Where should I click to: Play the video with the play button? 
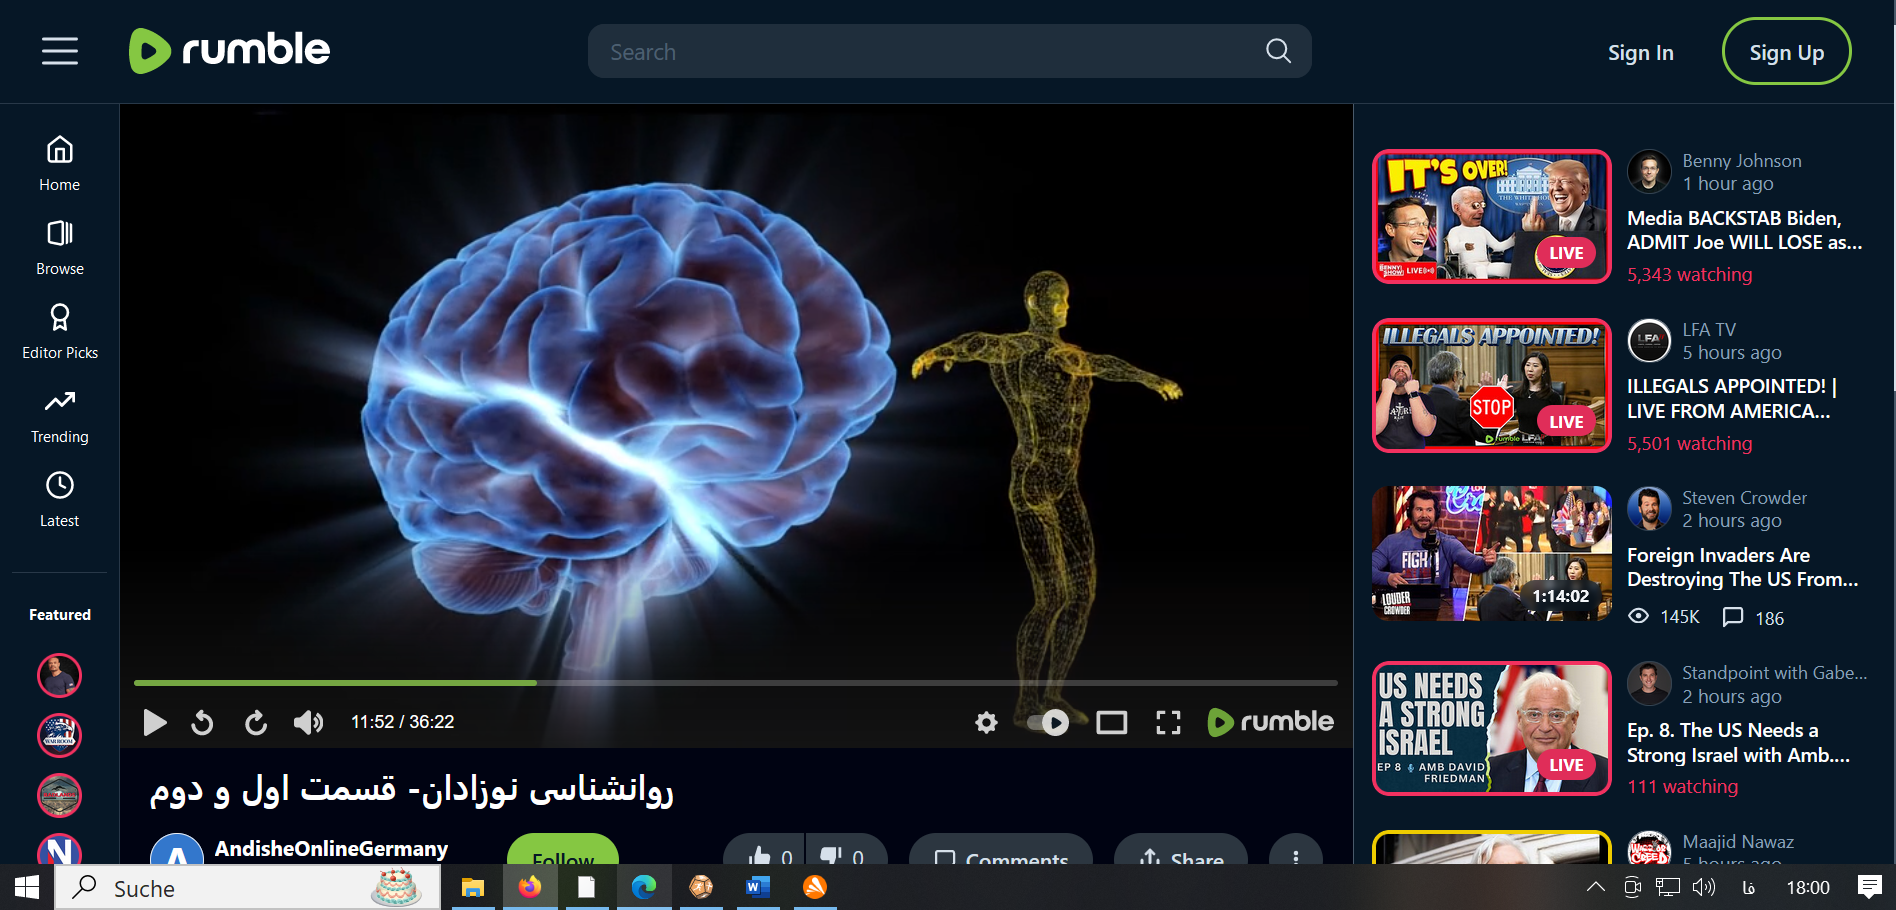[154, 722]
